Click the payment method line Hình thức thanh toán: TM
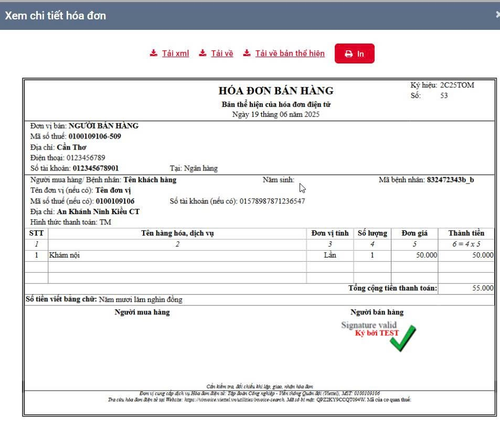 tap(71, 222)
